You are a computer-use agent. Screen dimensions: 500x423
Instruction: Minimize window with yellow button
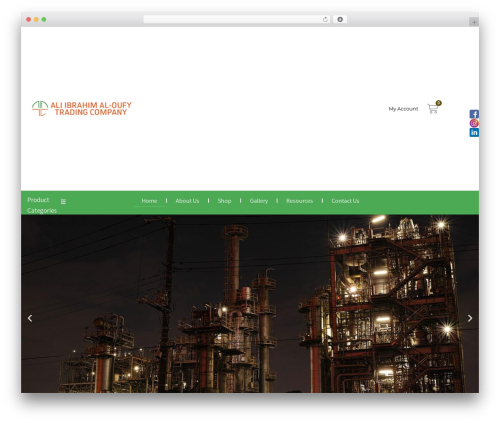click(36, 19)
